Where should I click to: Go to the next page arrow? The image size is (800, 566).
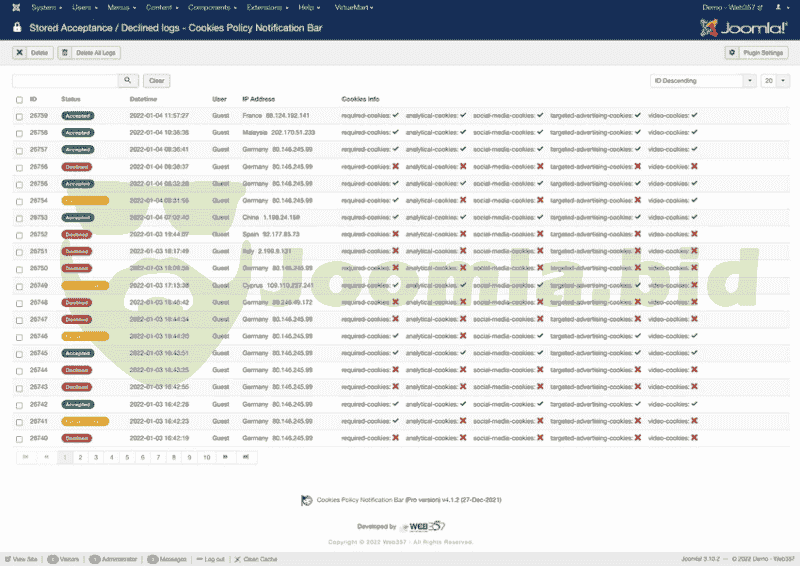click(x=225, y=456)
